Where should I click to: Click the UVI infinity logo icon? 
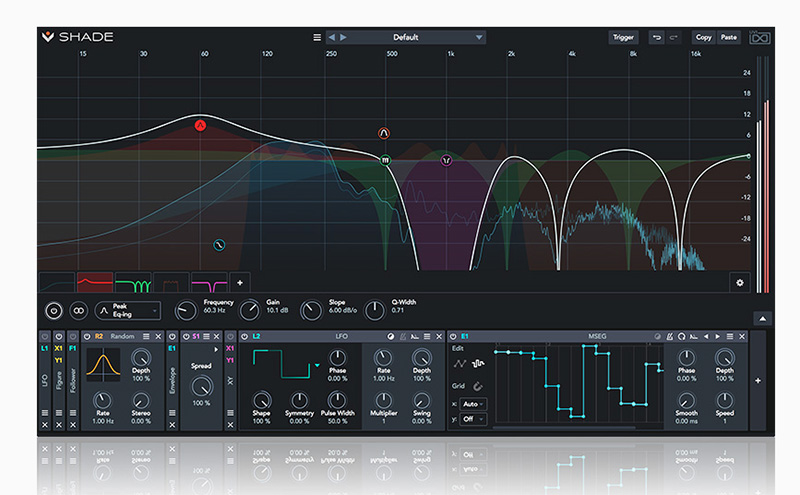[x=759, y=38]
